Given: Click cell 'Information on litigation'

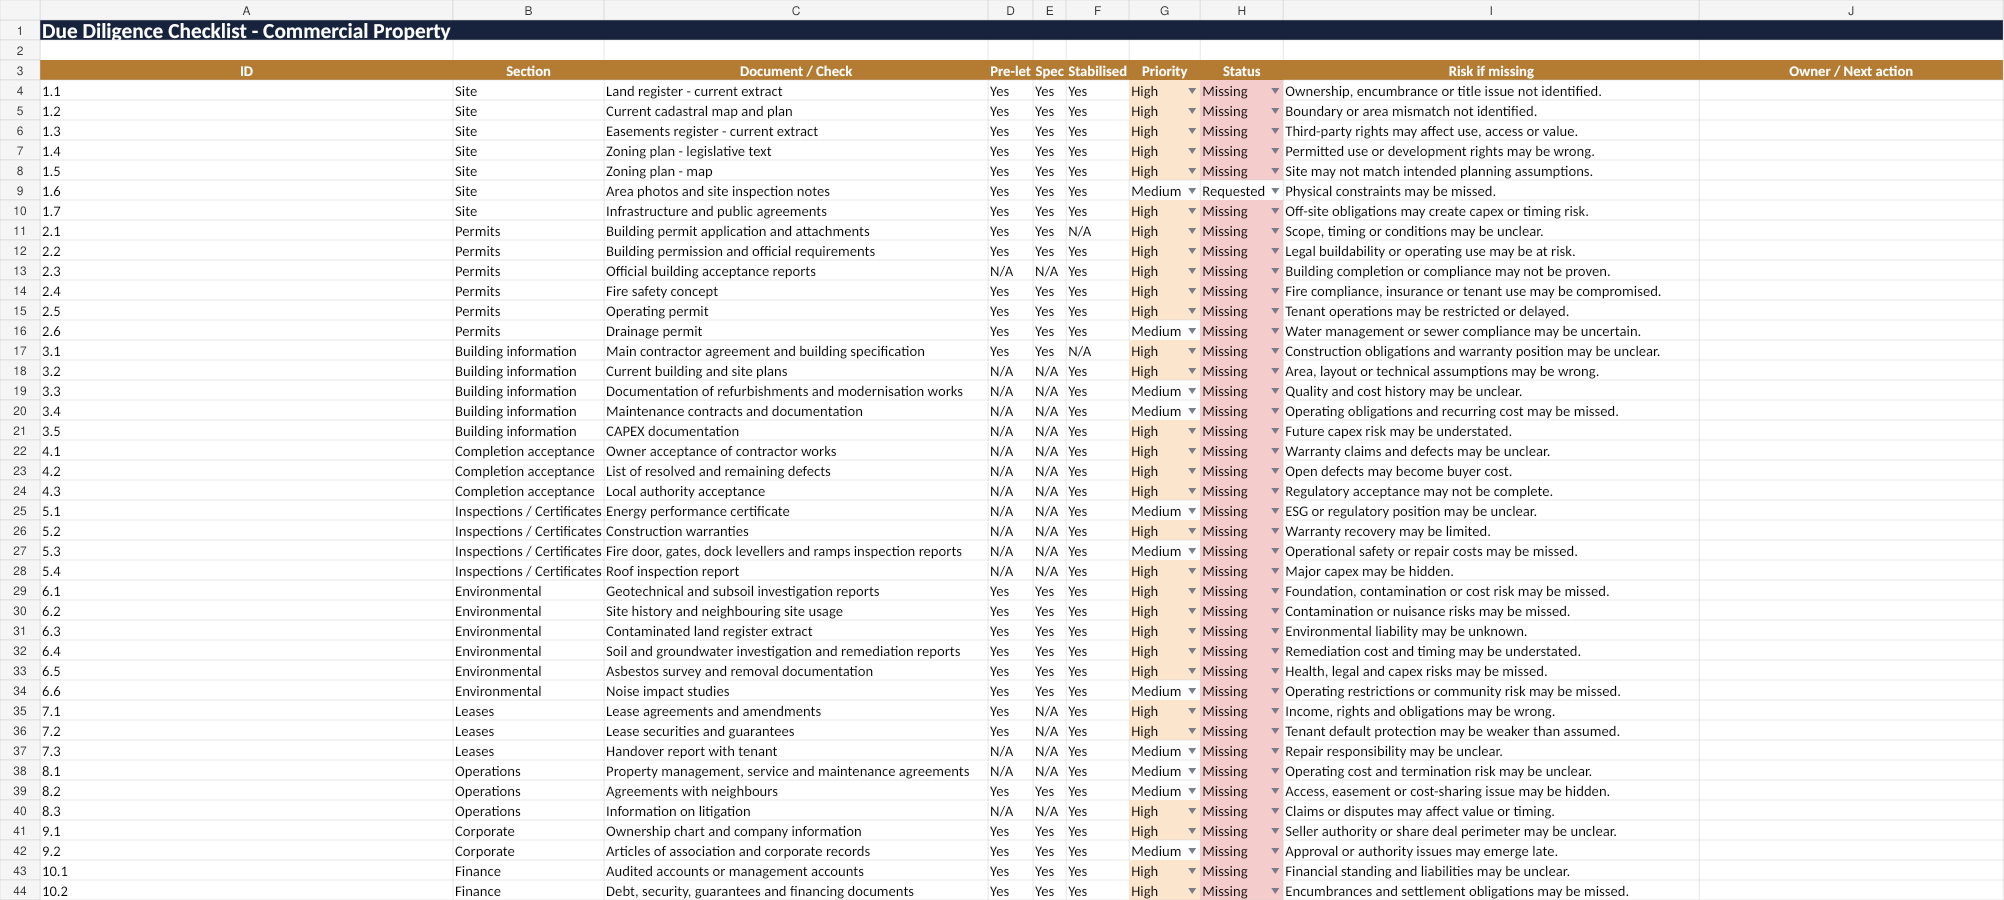Looking at the screenshot, I should (x=796, y=811).
